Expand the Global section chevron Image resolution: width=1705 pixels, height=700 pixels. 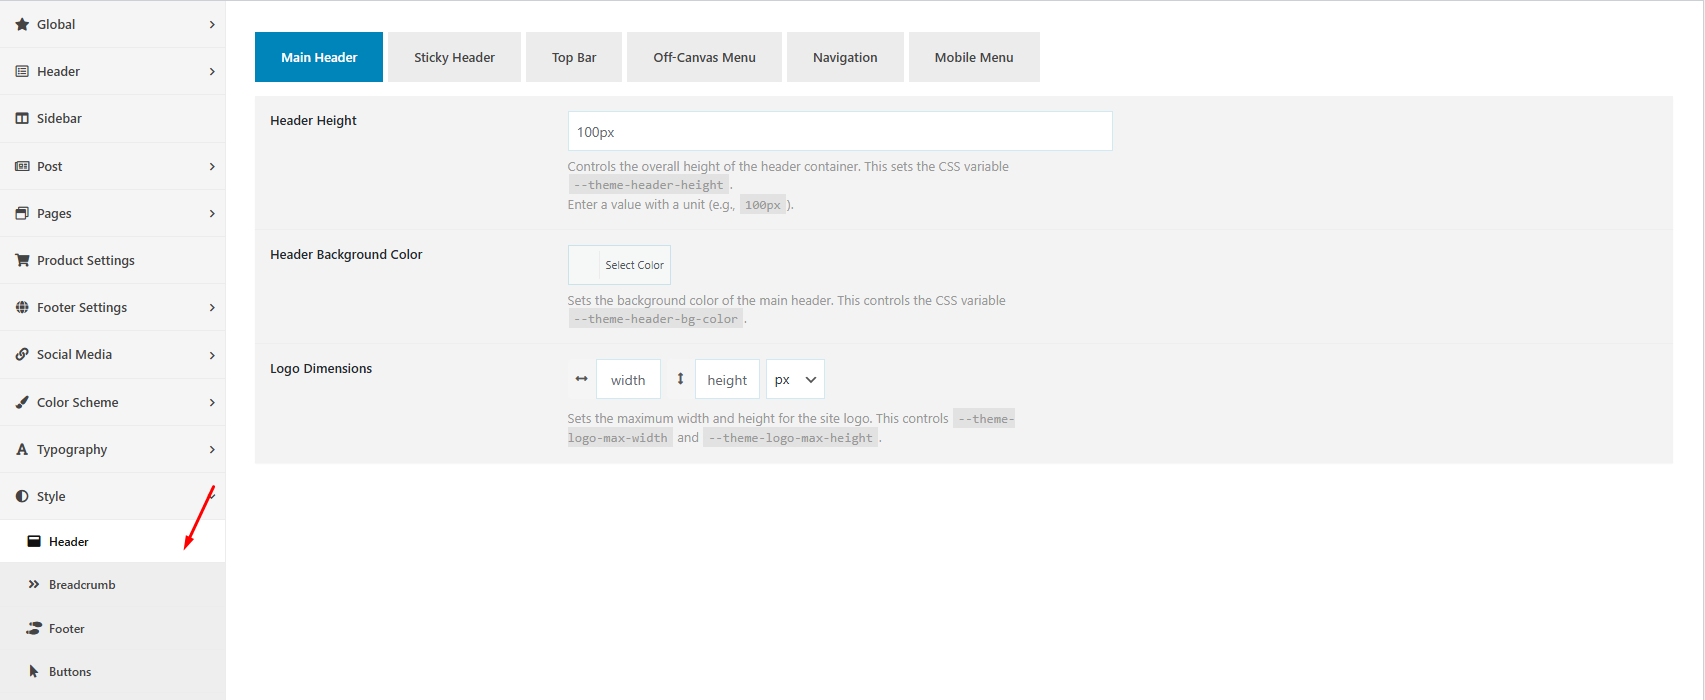(212, 24)
